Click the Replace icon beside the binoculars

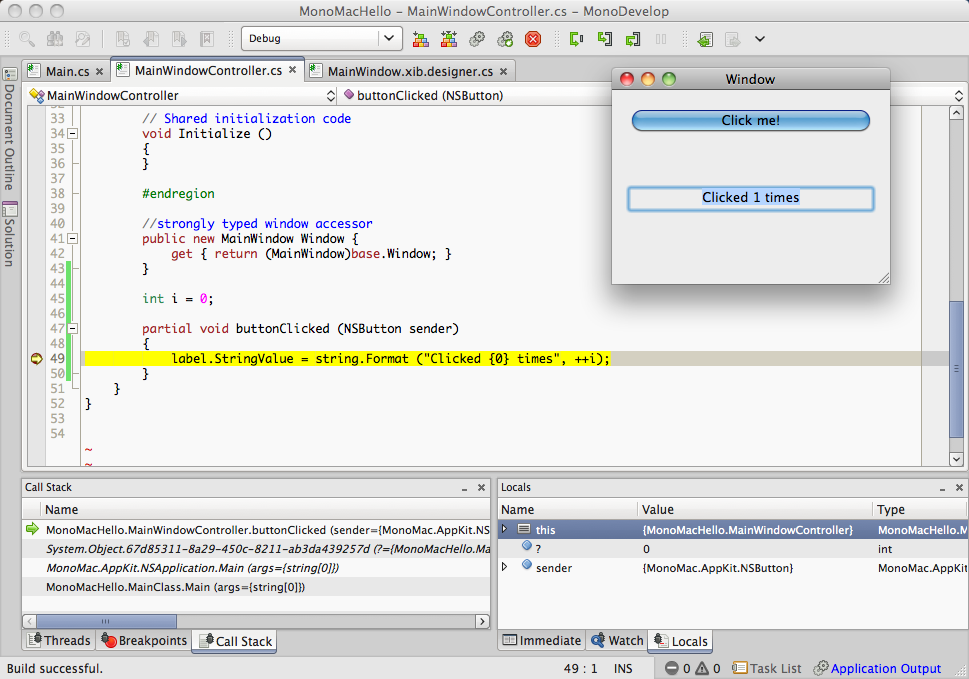pos(83,39)
